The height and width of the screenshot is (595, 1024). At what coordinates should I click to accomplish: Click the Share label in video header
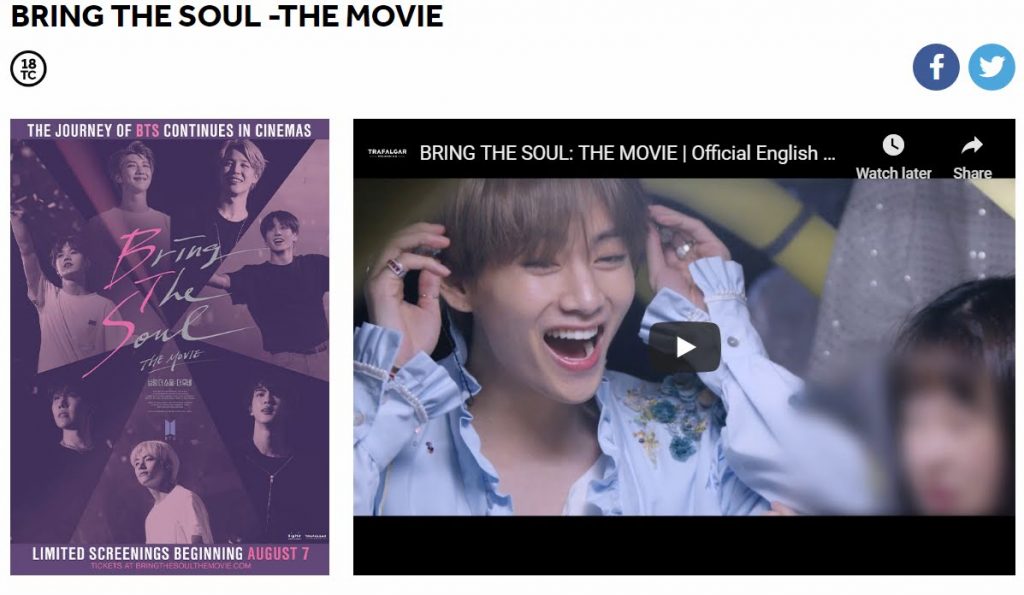point(972,173)
